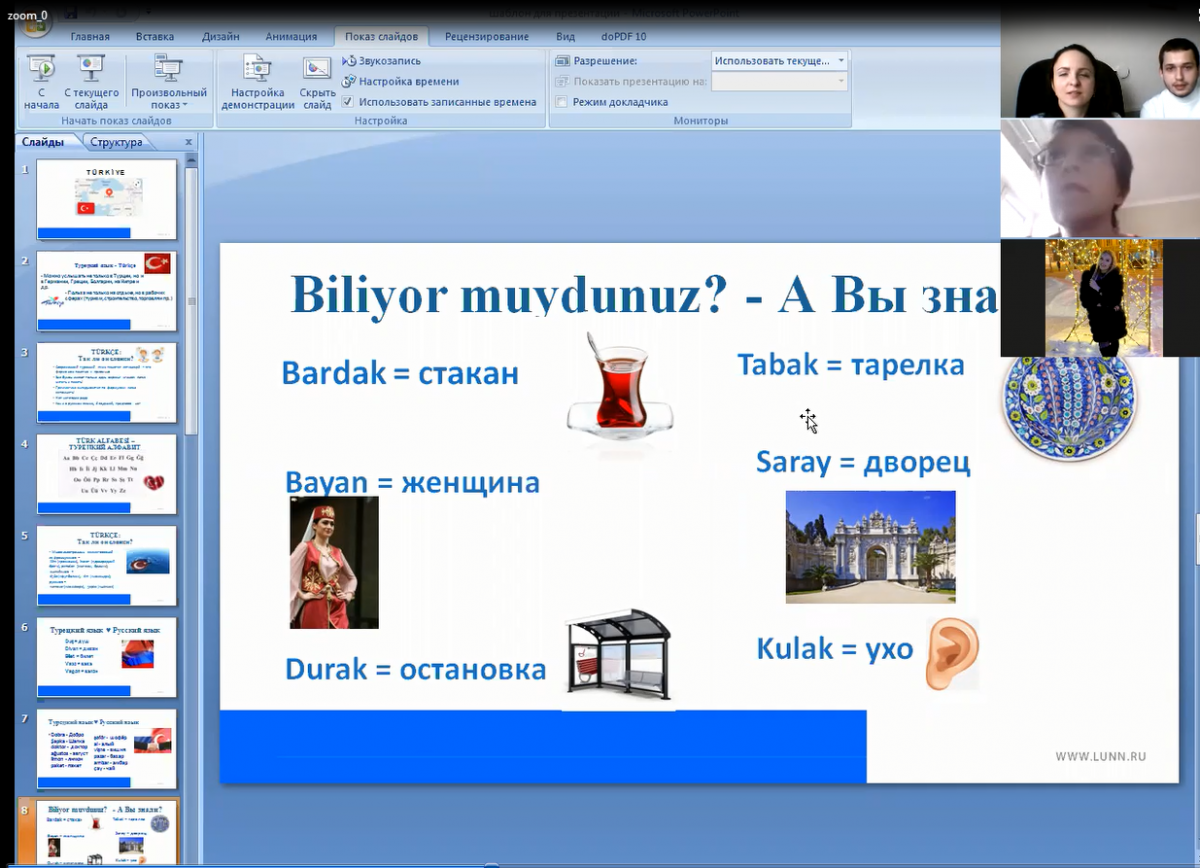Click the middle Zoom video tile
Screen dimensions: 1200x868
click(1100, 178)
